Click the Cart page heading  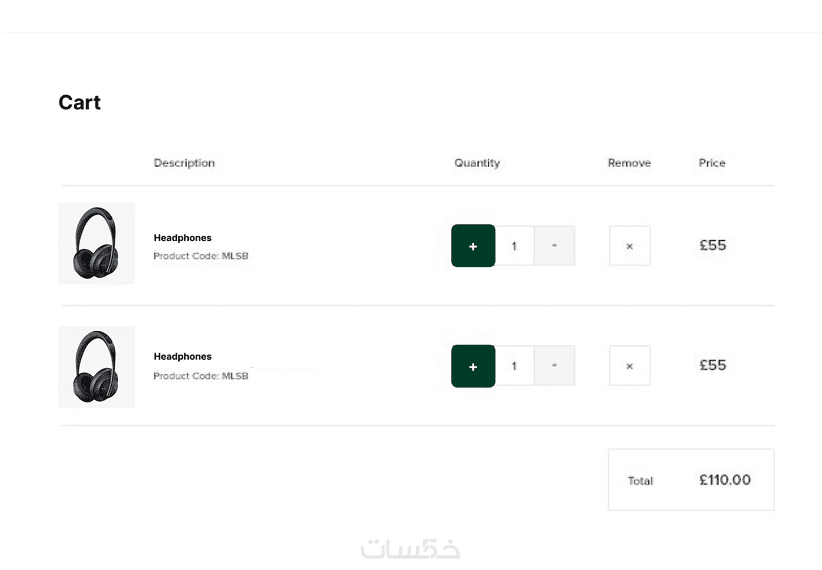pos(80,103)
